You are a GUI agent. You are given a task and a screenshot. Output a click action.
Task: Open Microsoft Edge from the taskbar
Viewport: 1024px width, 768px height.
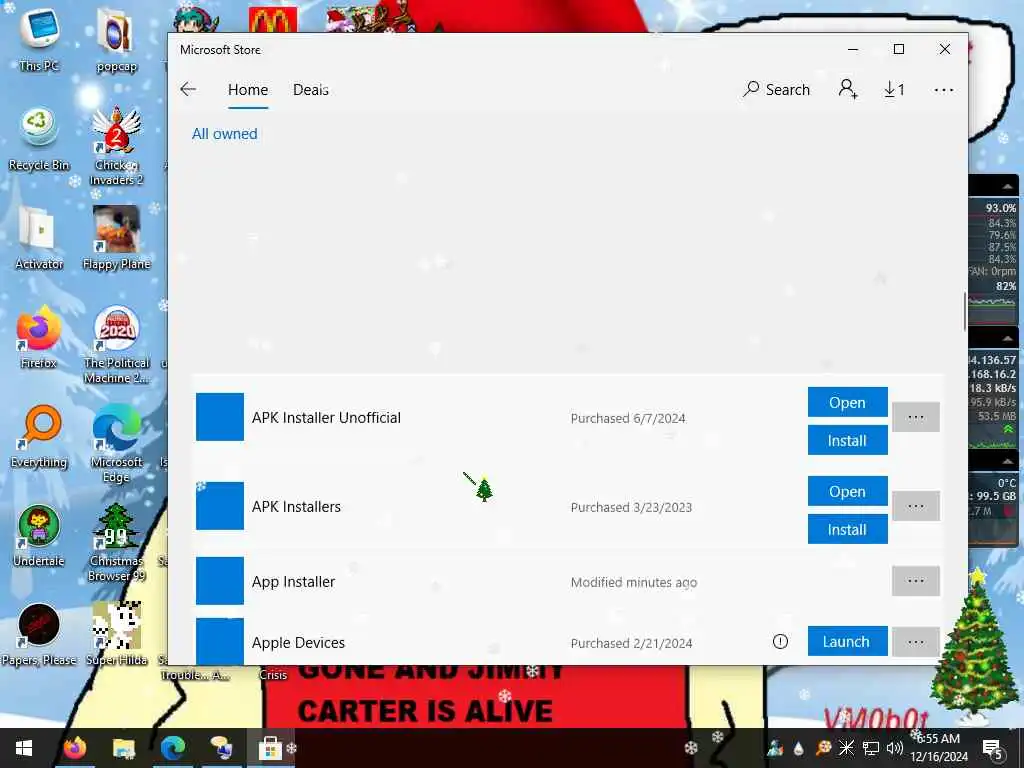pos(172,748)
